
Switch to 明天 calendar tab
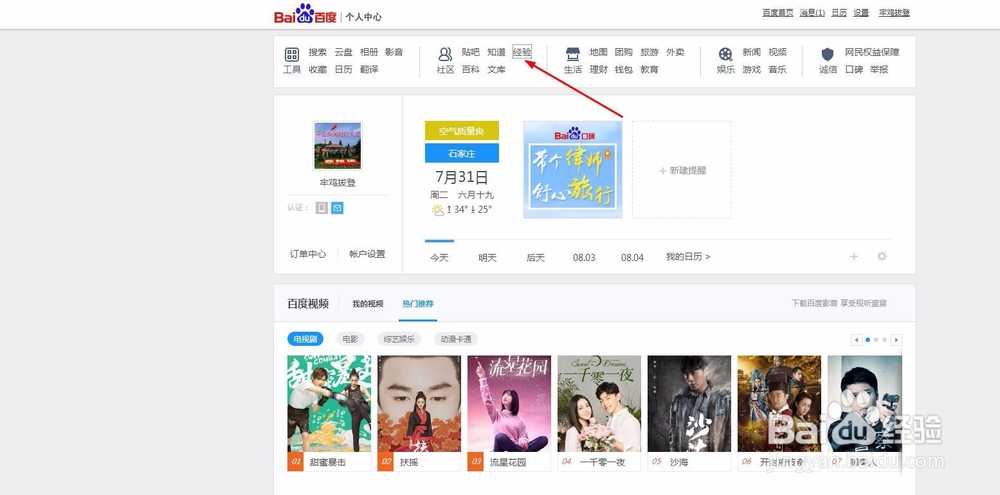[487, 258]
